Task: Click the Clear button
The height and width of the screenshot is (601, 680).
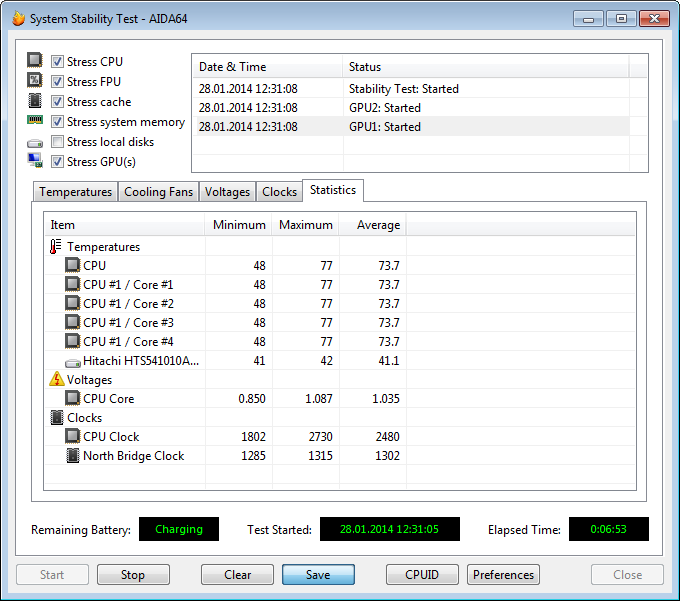Action: (x=237, y=575)
